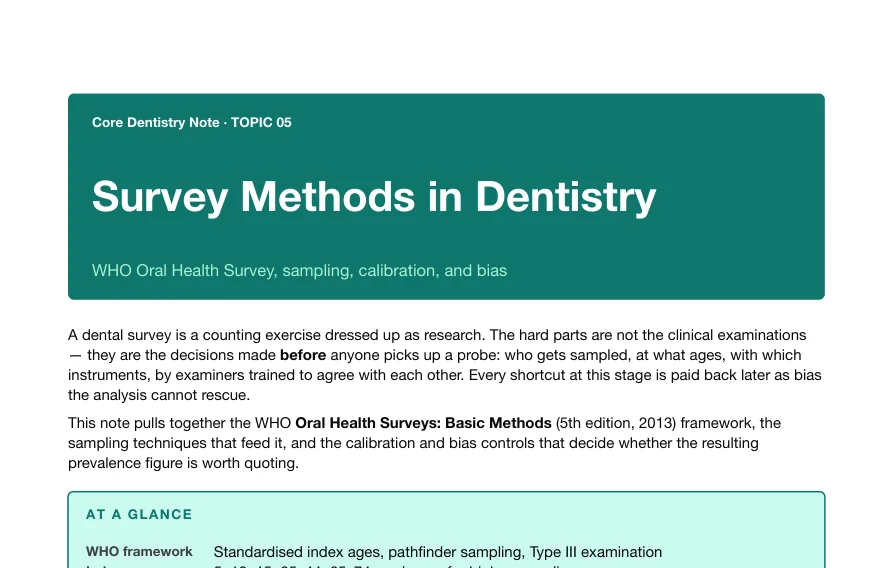Click bold "Oral Health Surveys: Basic Methods" text
This screenshot has width=893, height=568.
423,423
